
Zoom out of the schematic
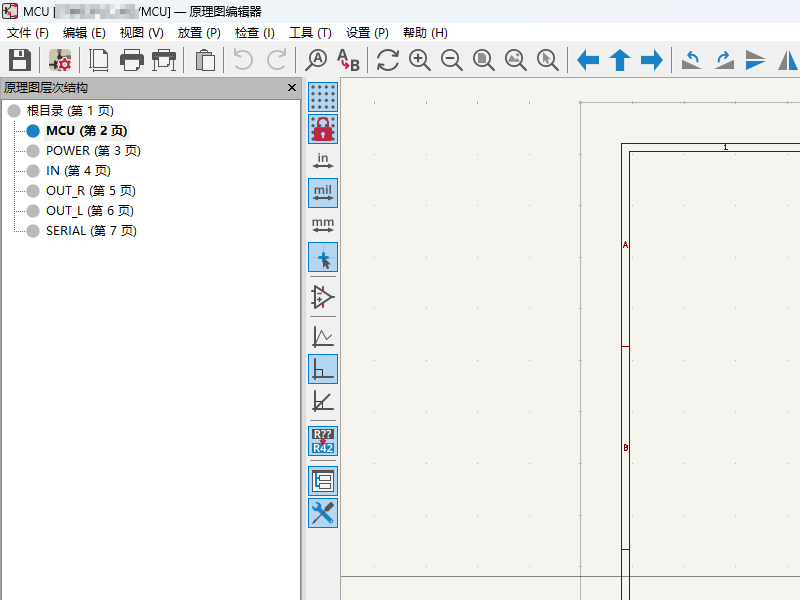(x=452, y=60)
